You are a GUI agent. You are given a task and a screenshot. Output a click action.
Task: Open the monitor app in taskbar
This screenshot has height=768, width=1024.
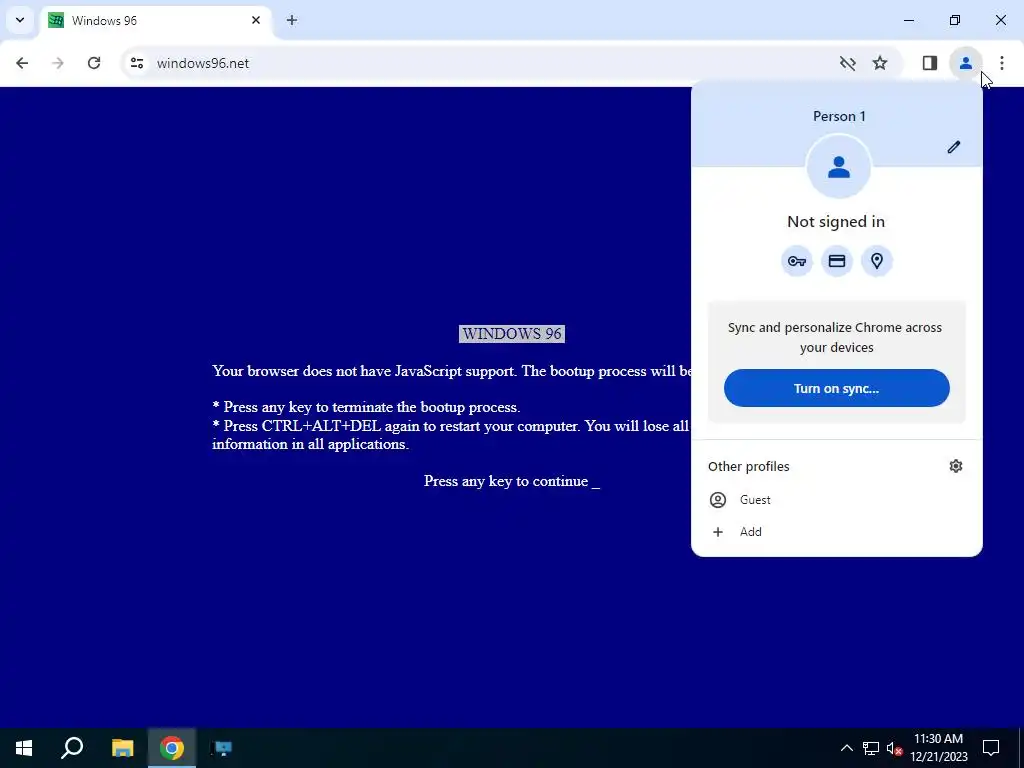tap(222, 748)
